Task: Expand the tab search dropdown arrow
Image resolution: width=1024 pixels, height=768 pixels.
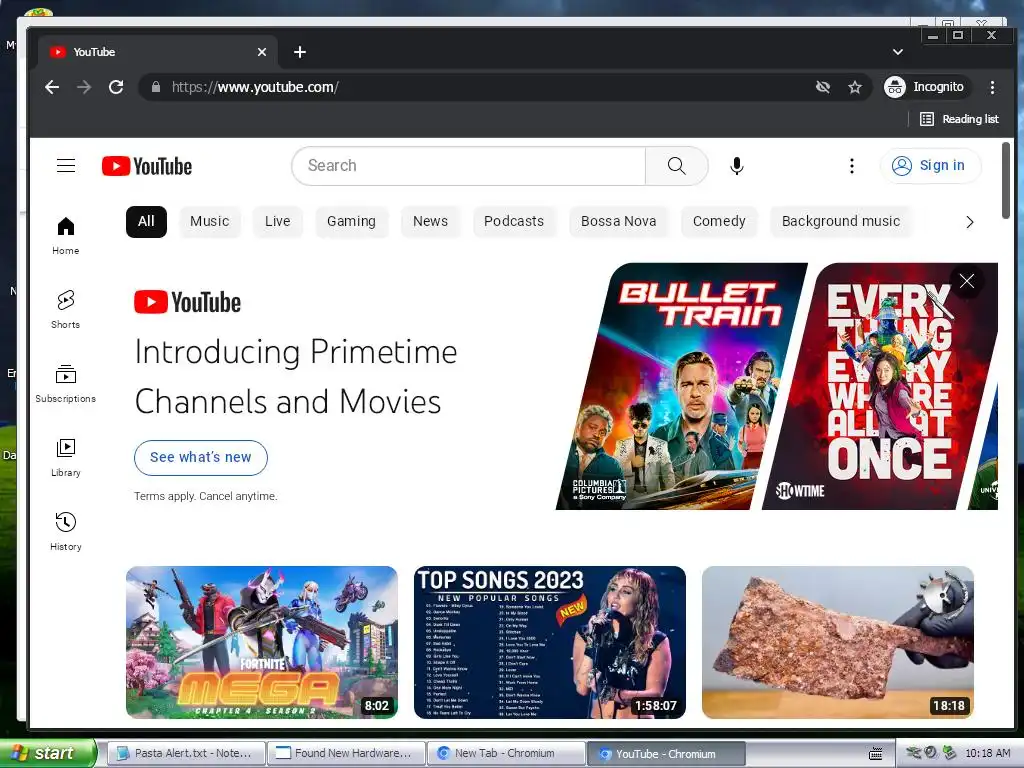Action: pyautogui.click(x=898, y=52)
